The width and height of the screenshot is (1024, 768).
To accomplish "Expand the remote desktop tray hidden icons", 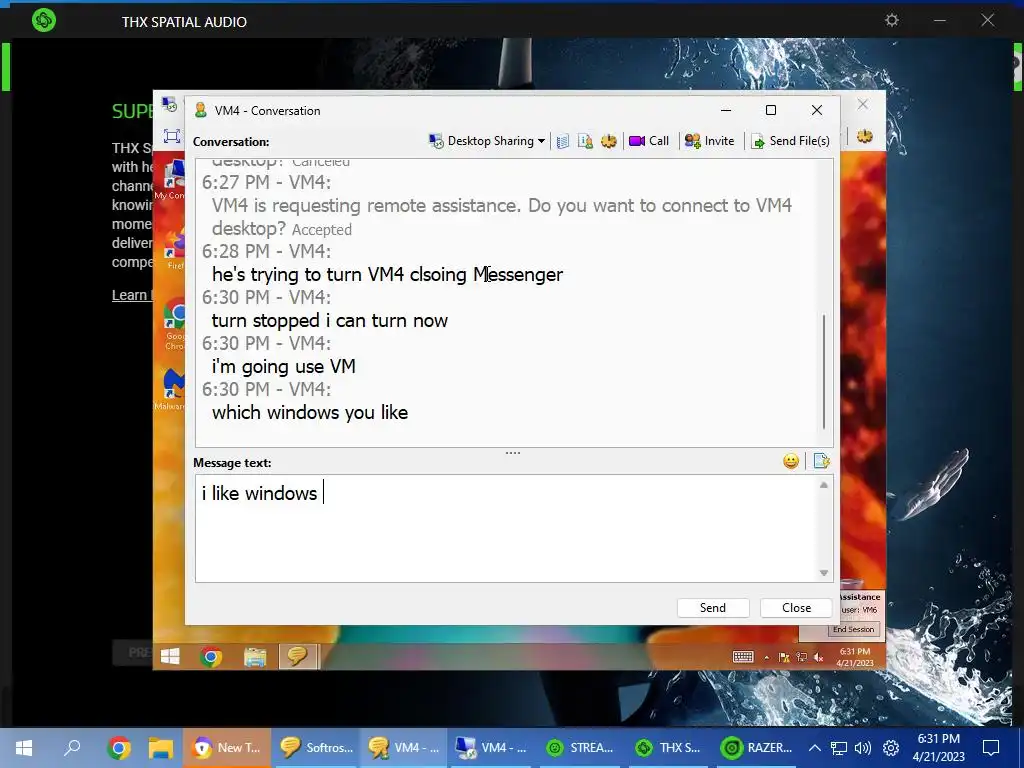I will point(767,658).
